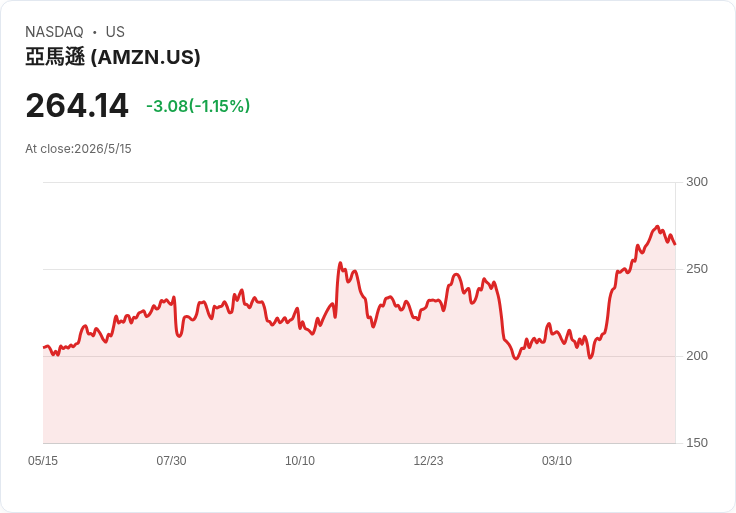The width and height of the screenshot is (736, 513).
Task: Click the 264.14 closing price
Action: (x=77, y=106)
